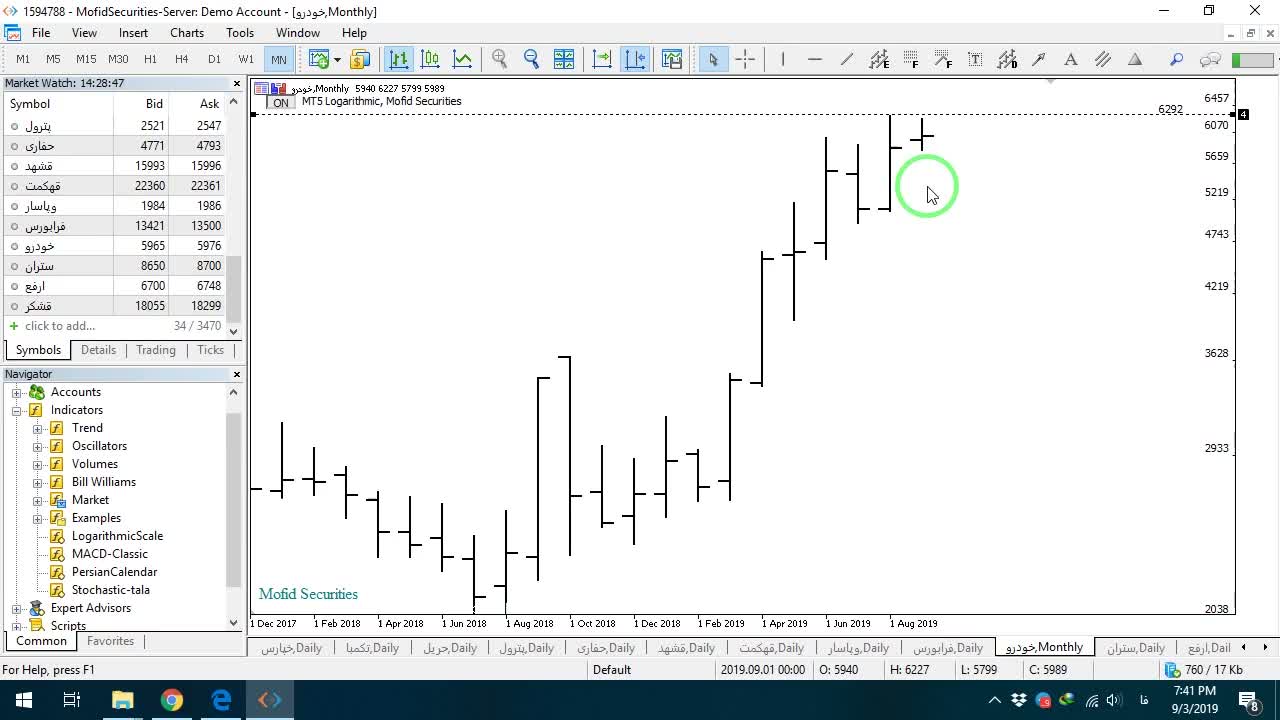
Task: Open the New Chart dropdown arrow
Action: click(x=337, y=59)
